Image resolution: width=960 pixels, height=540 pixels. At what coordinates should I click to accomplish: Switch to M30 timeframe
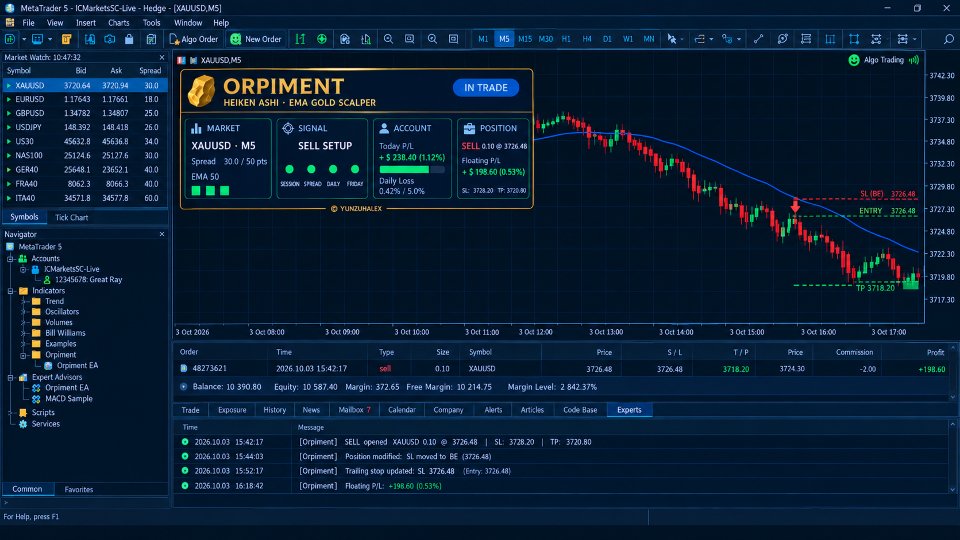(546, 39)
